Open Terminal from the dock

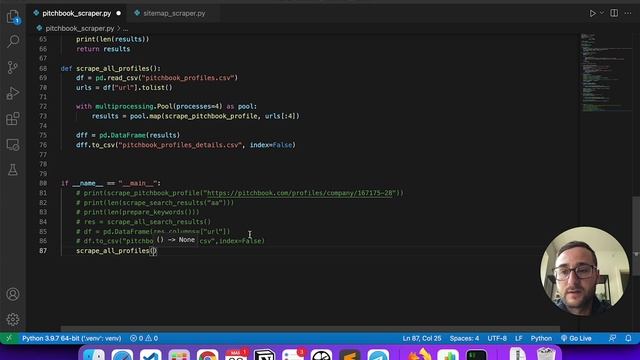click(476, 354)
